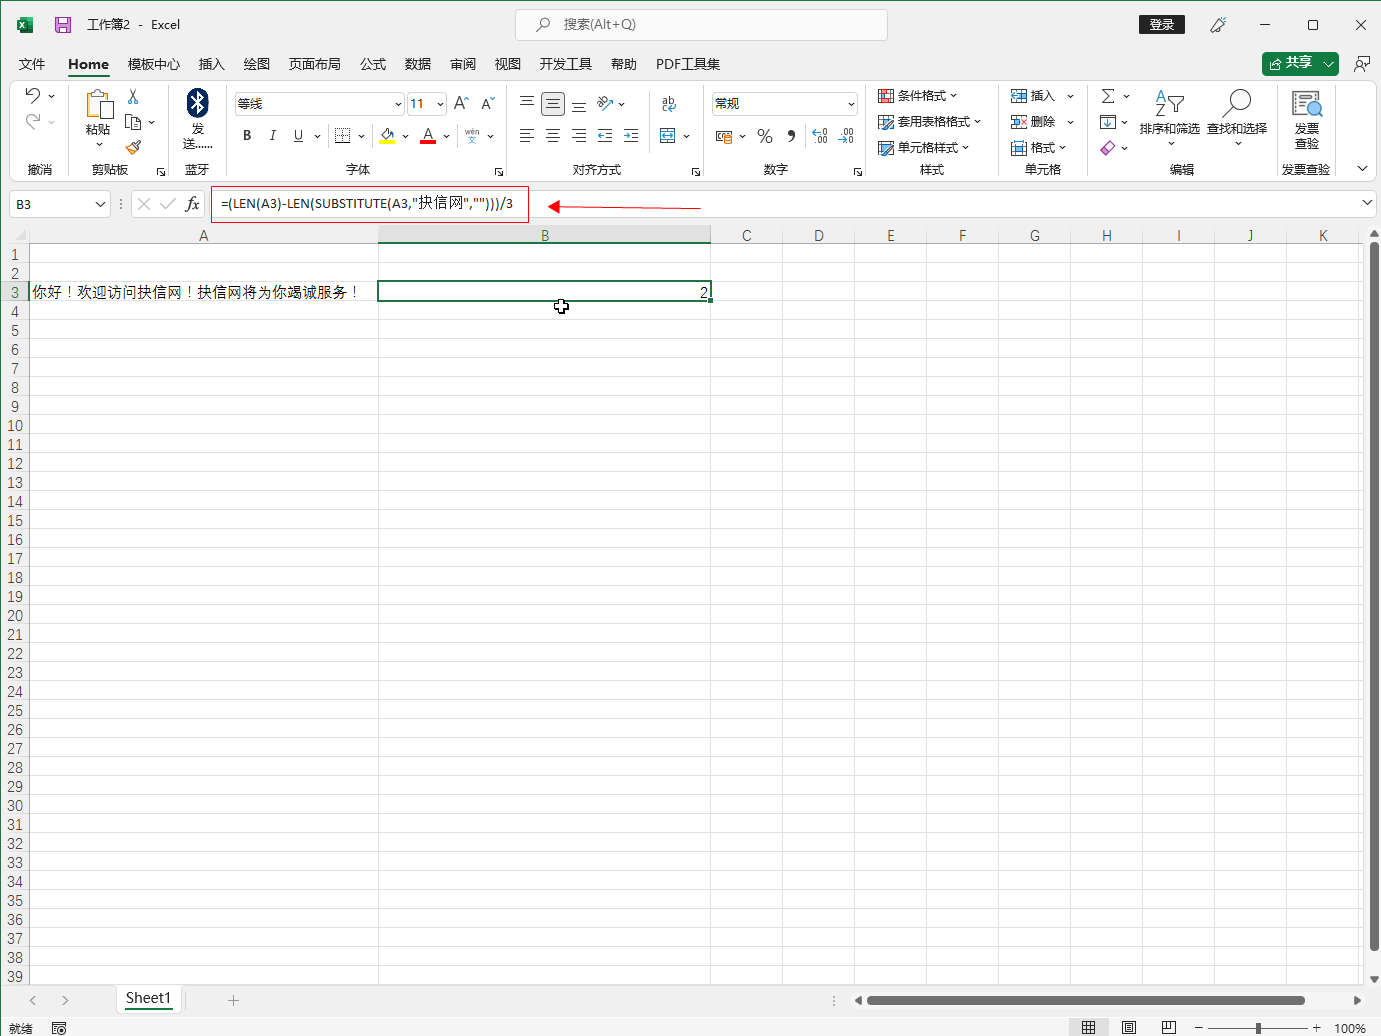Open the 公式 ribbon tab

(373, 64)
